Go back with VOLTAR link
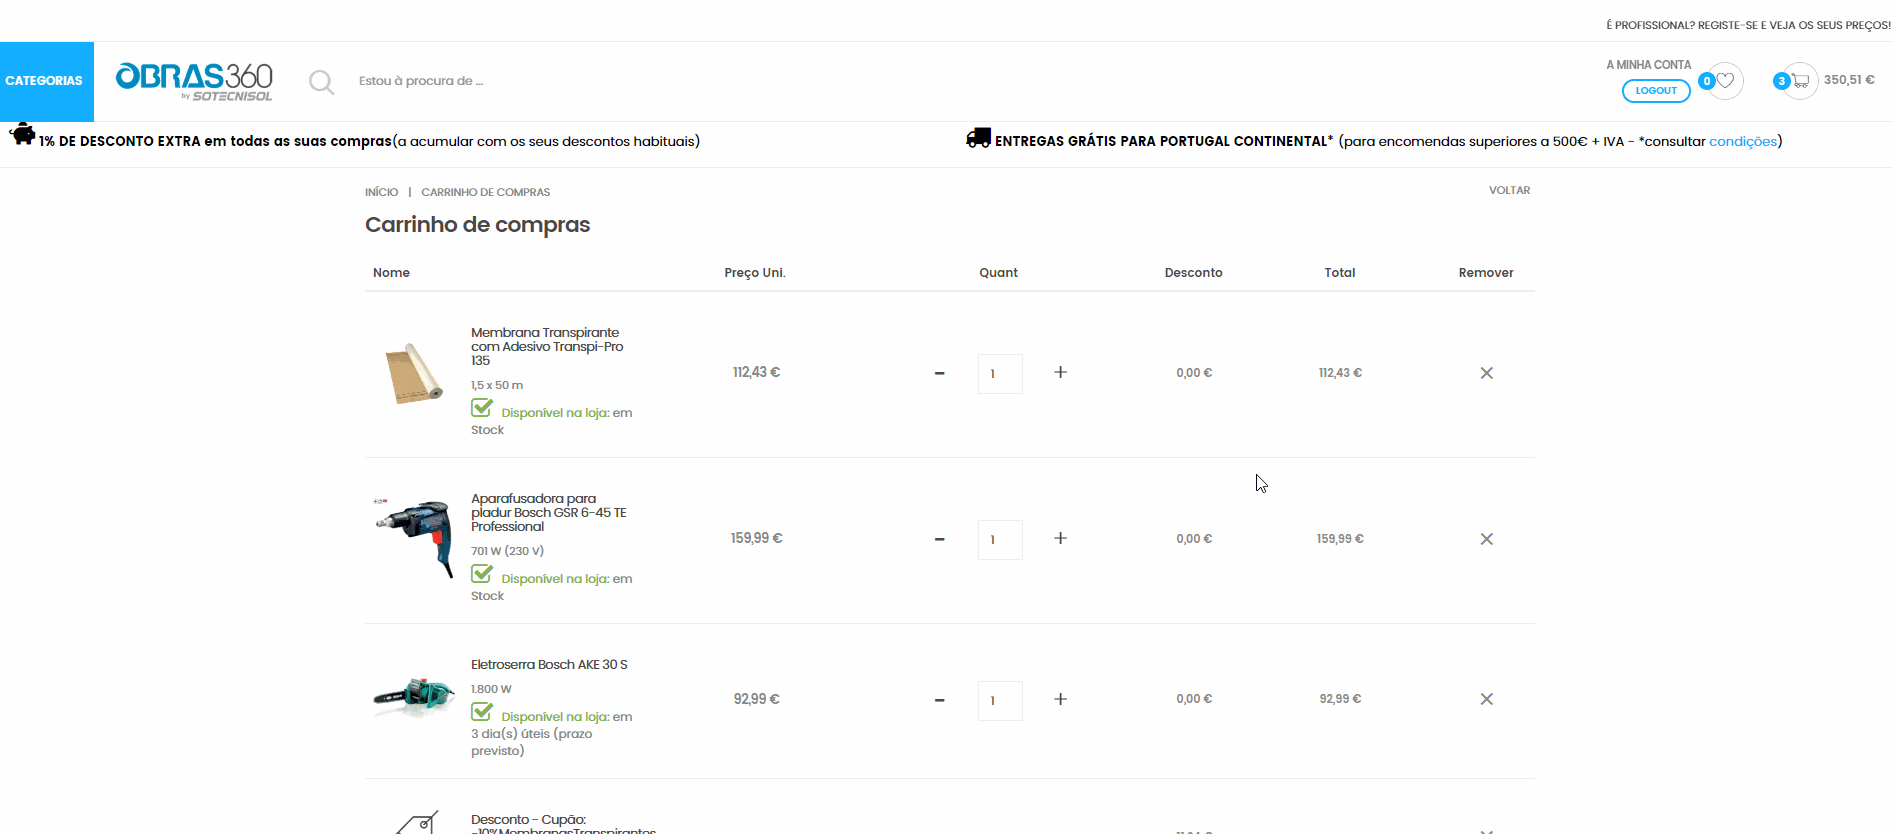This screenshot has width=1892, height=834. (1510, 190)
